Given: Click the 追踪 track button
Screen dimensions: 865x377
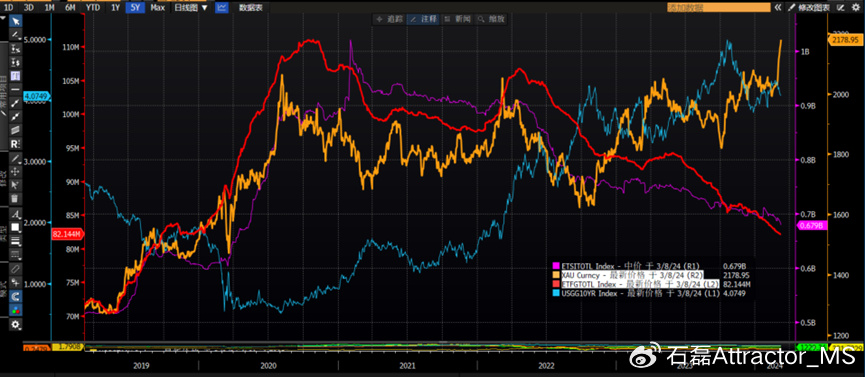Looking at the screenshot, I should click(x=389, y=19).
